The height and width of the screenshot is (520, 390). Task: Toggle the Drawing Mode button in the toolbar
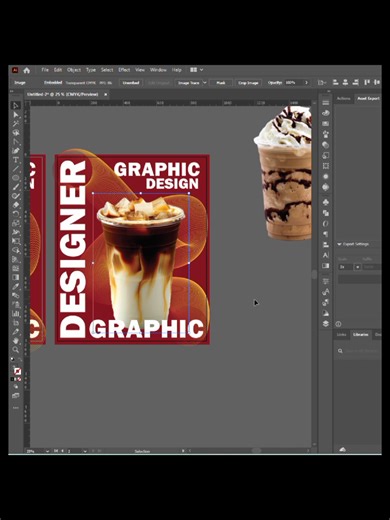coord(16,387)
